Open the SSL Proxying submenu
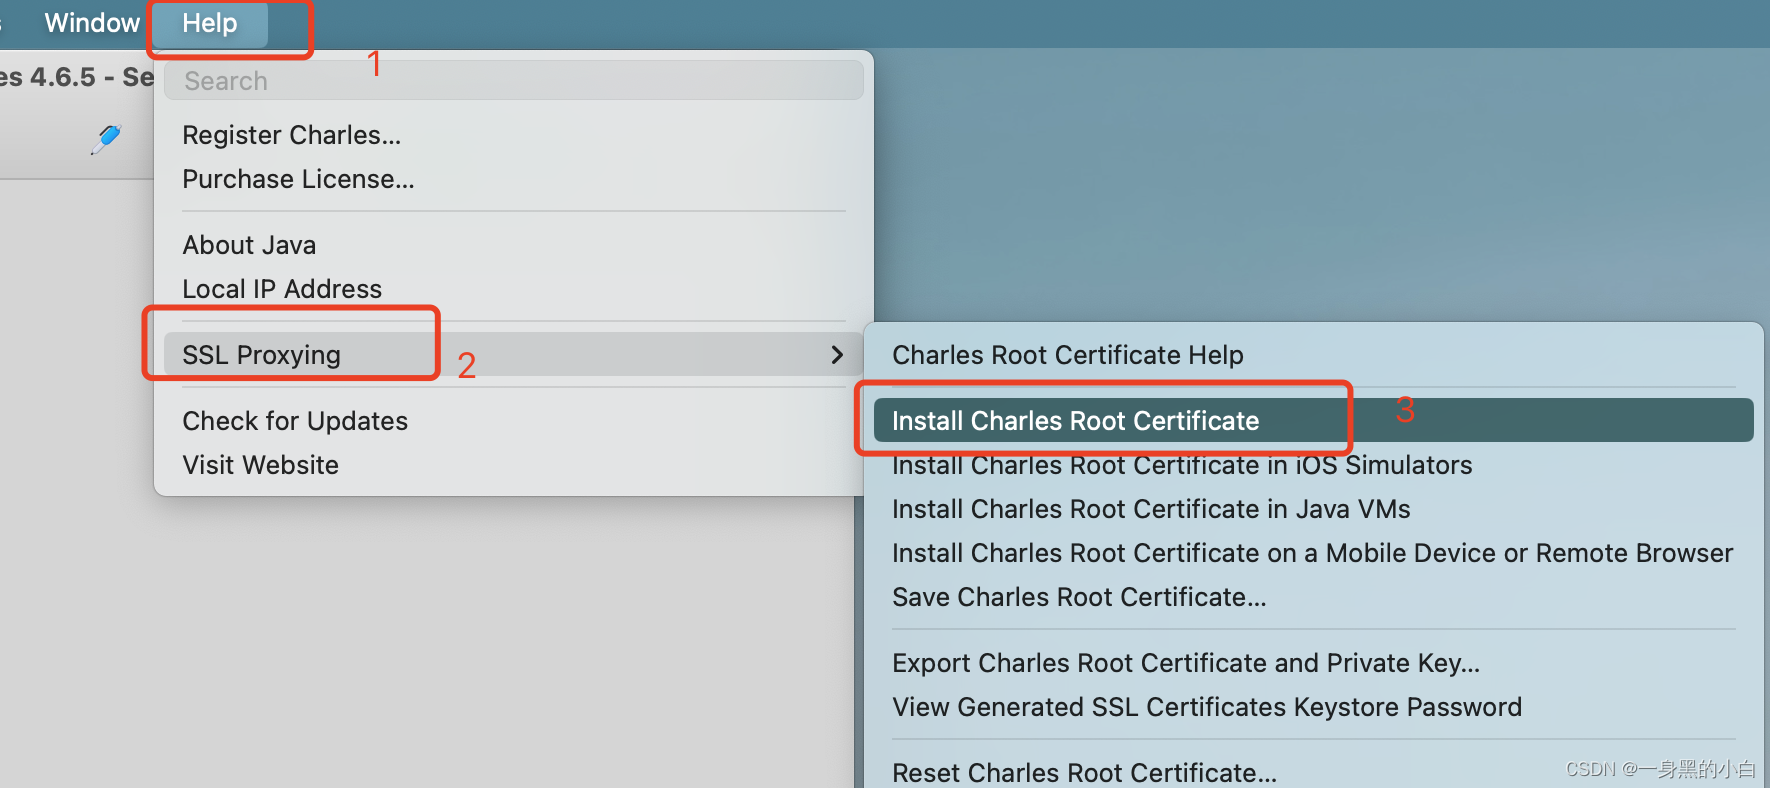 pyautogui.click(x=513, y=355)
